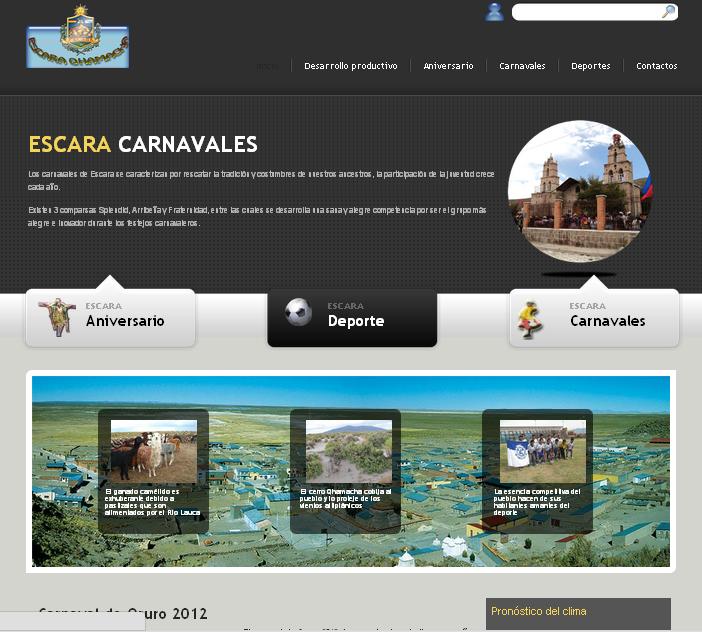Click the Escara Qhapaqa logo

click(78, 37)
